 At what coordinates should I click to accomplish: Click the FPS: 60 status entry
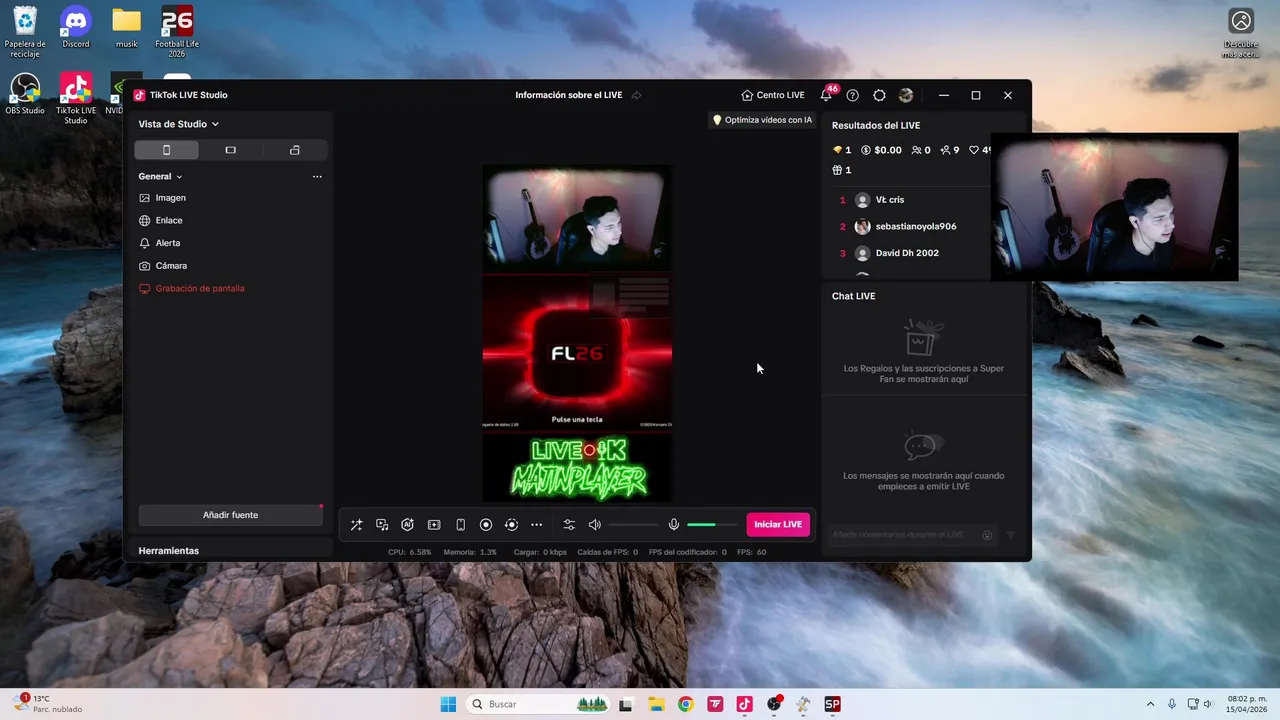[x=751, y=552]
